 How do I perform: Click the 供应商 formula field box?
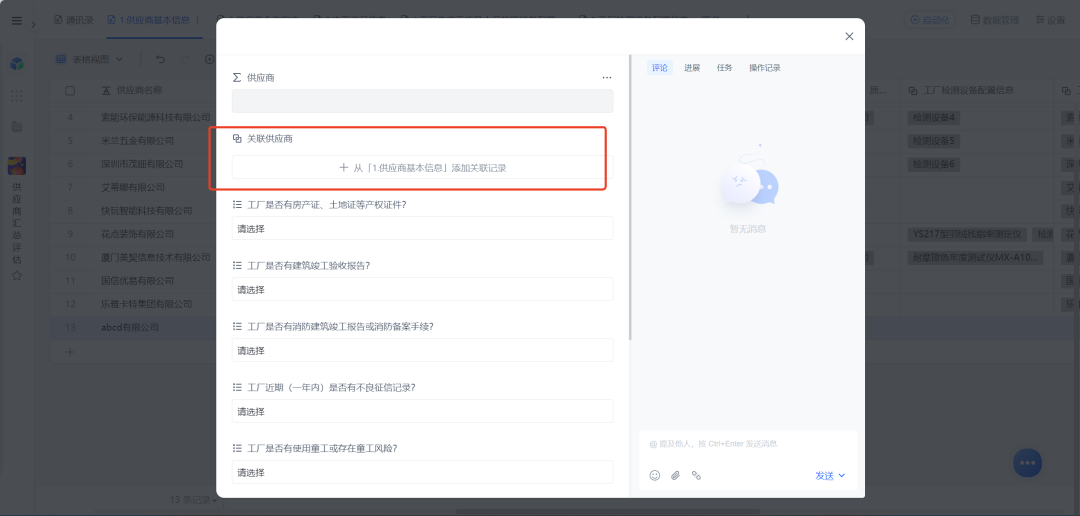(422, 101)
